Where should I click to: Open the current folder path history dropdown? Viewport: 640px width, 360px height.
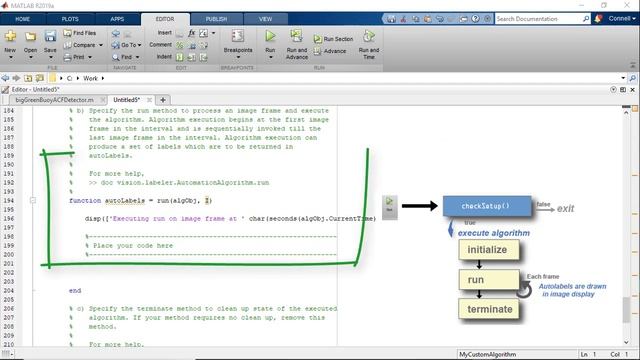tap(623, 78)
